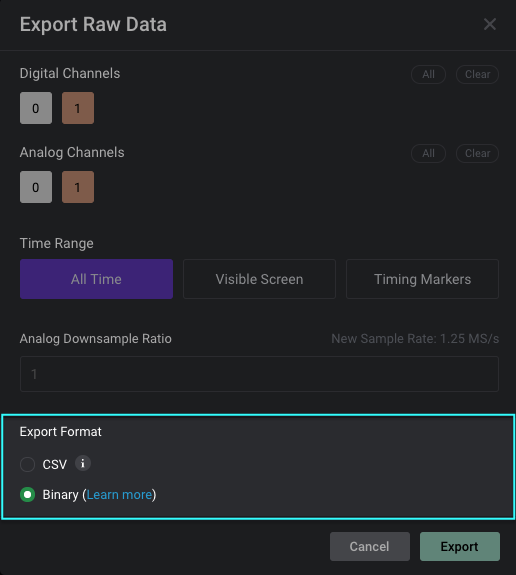This screenshot has height=575, width=516.
Task: Open the CSV format info icon
Action: coord(83,464)
